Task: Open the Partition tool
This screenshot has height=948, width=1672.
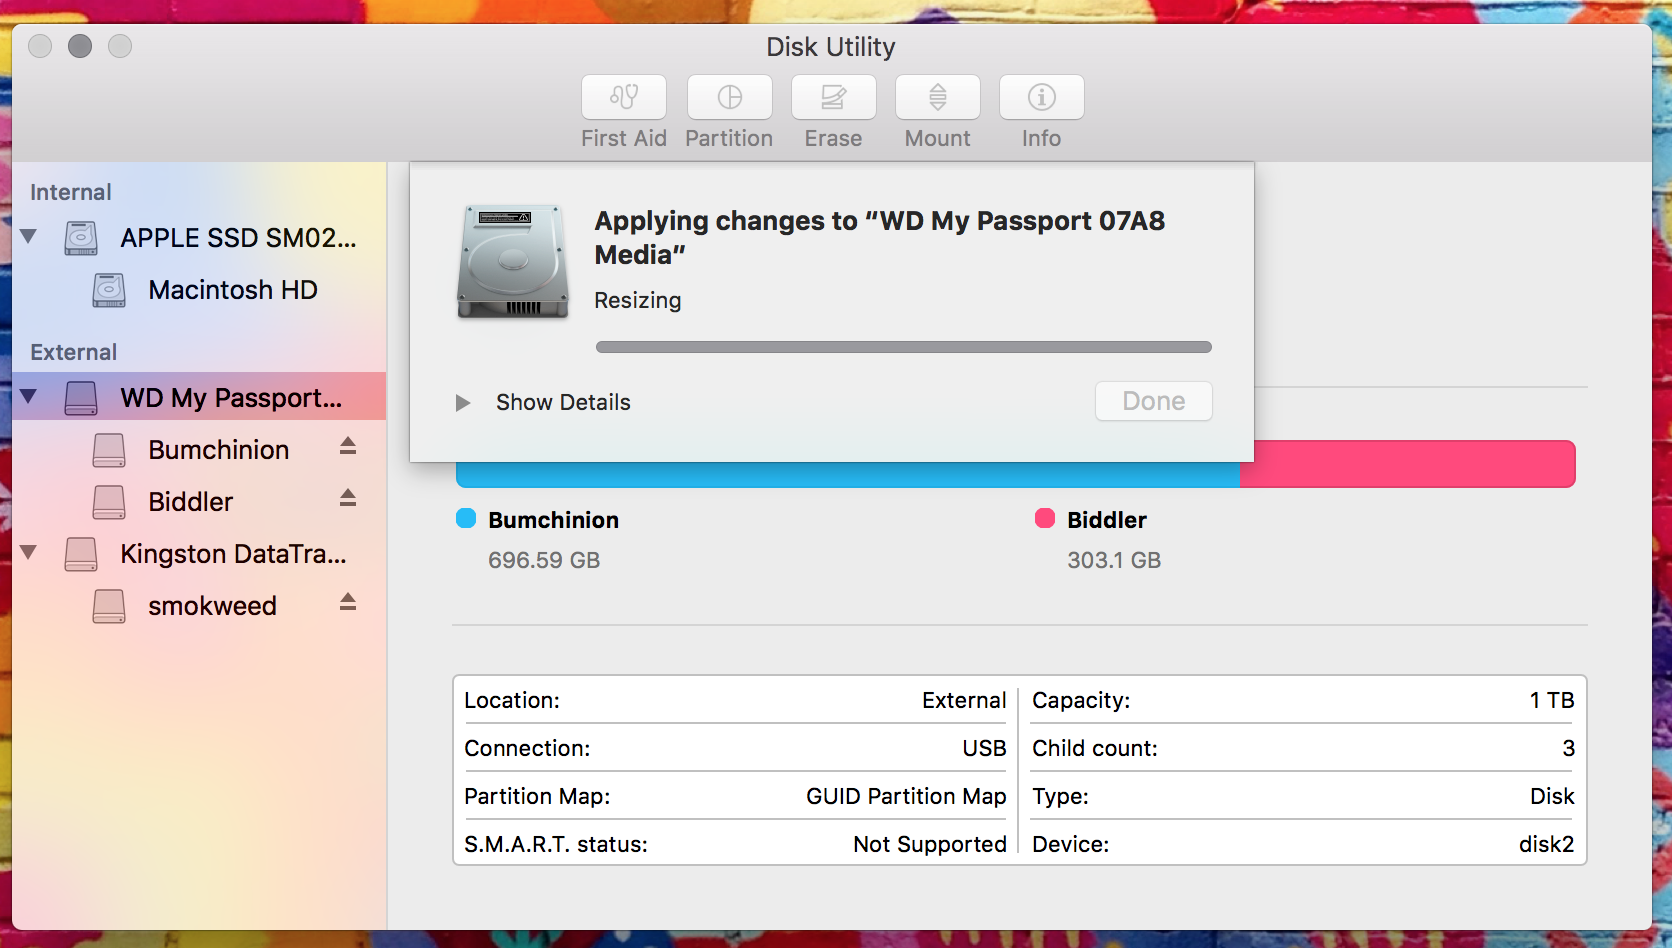Action: click(x=729, y=110)
